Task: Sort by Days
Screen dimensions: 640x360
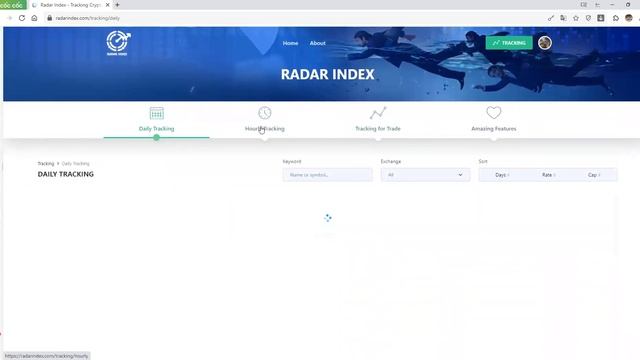Action: pyautogui.click(x=502, y=175)
